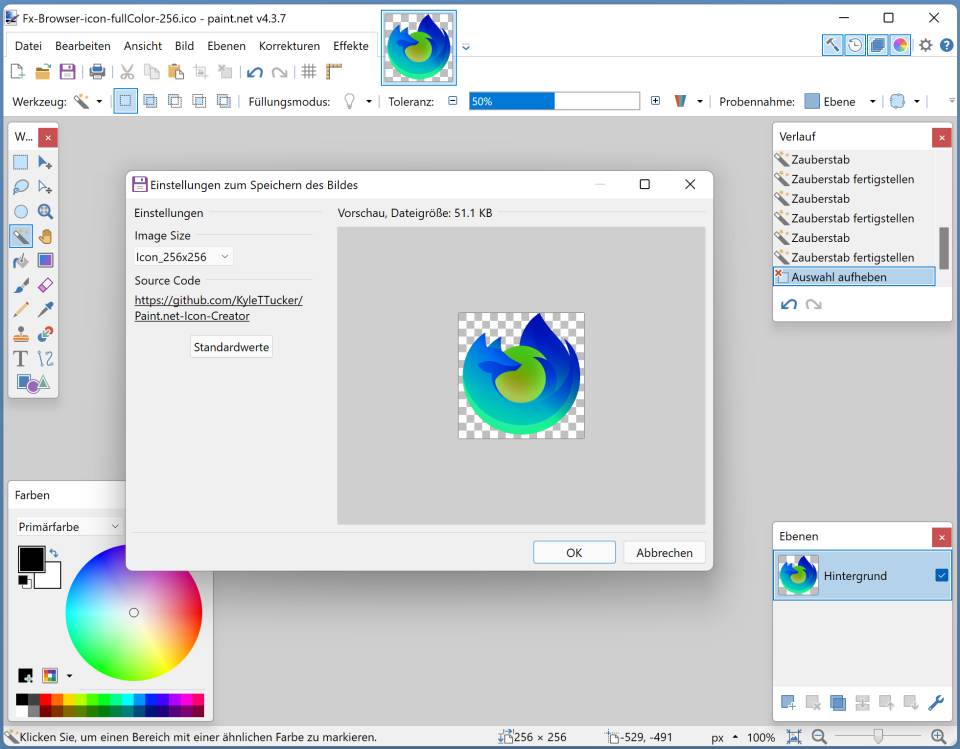Select the Magic Wand tool
This screenshot has width=960, height=749.
[22, 236]
